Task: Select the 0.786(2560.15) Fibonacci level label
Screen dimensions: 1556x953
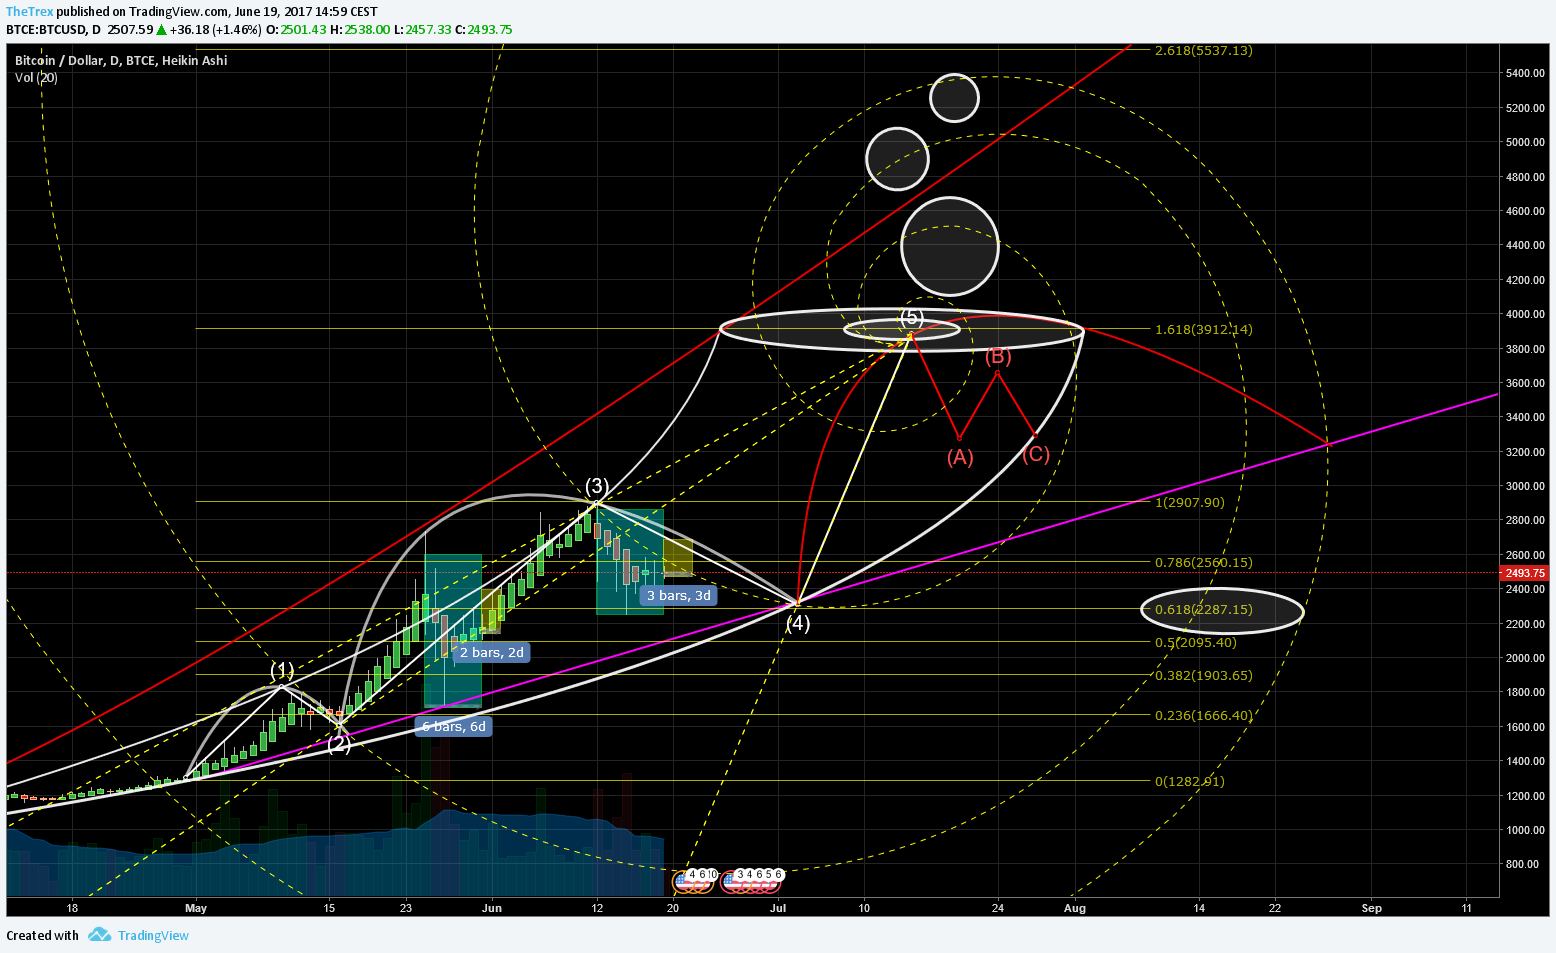Action: click(x=1203, y=562)
